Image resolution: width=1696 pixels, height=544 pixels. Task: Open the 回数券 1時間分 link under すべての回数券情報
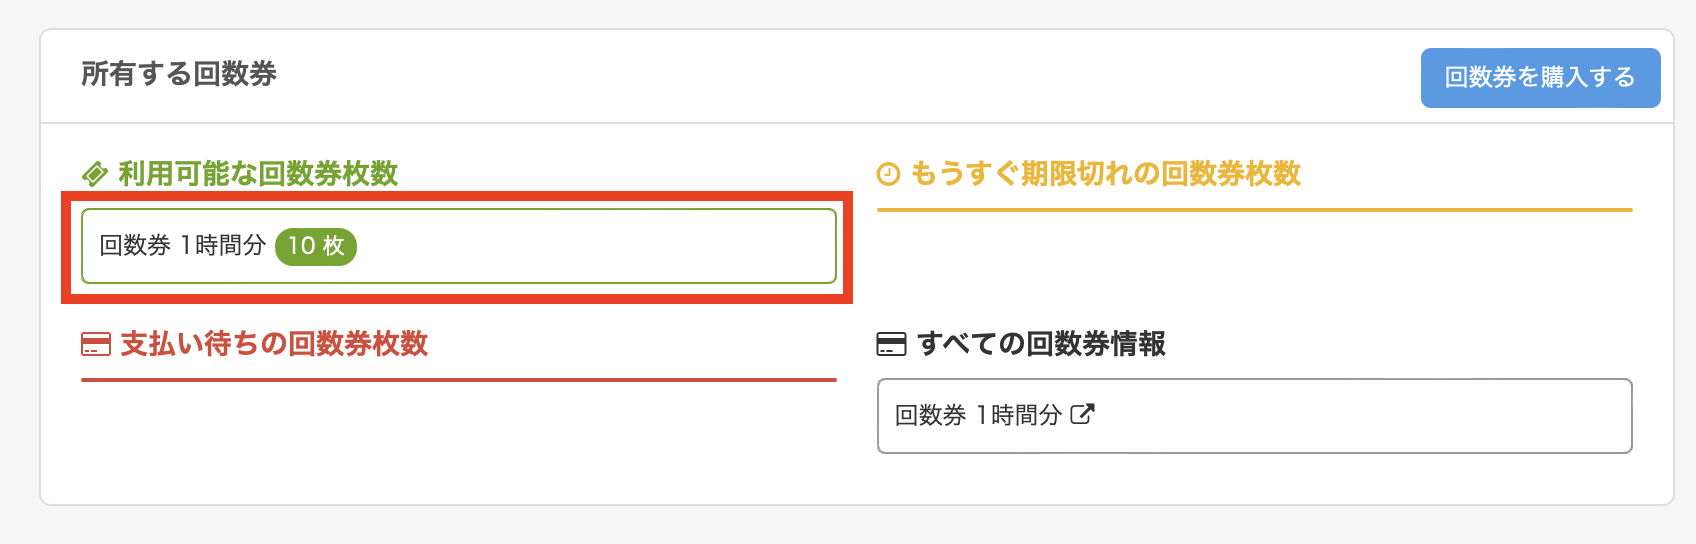point(978,416)
